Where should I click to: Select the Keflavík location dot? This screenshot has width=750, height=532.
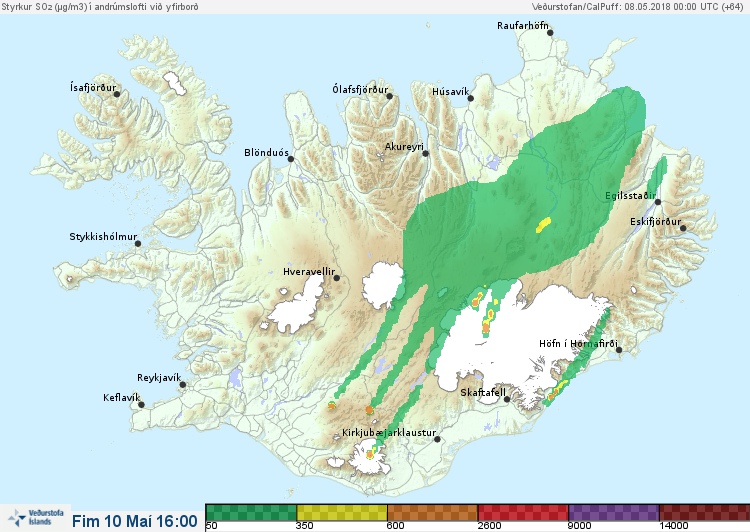coord(142,405)
